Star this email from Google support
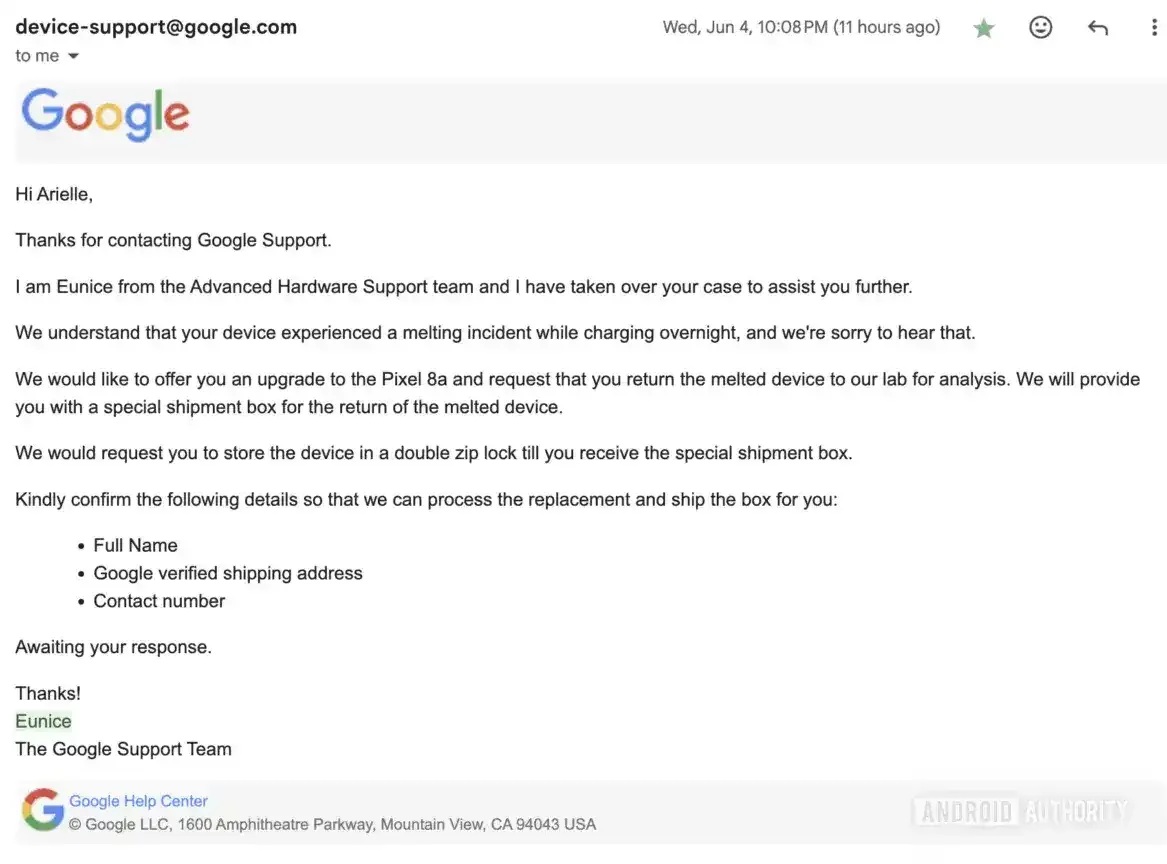 click(984, 29)
